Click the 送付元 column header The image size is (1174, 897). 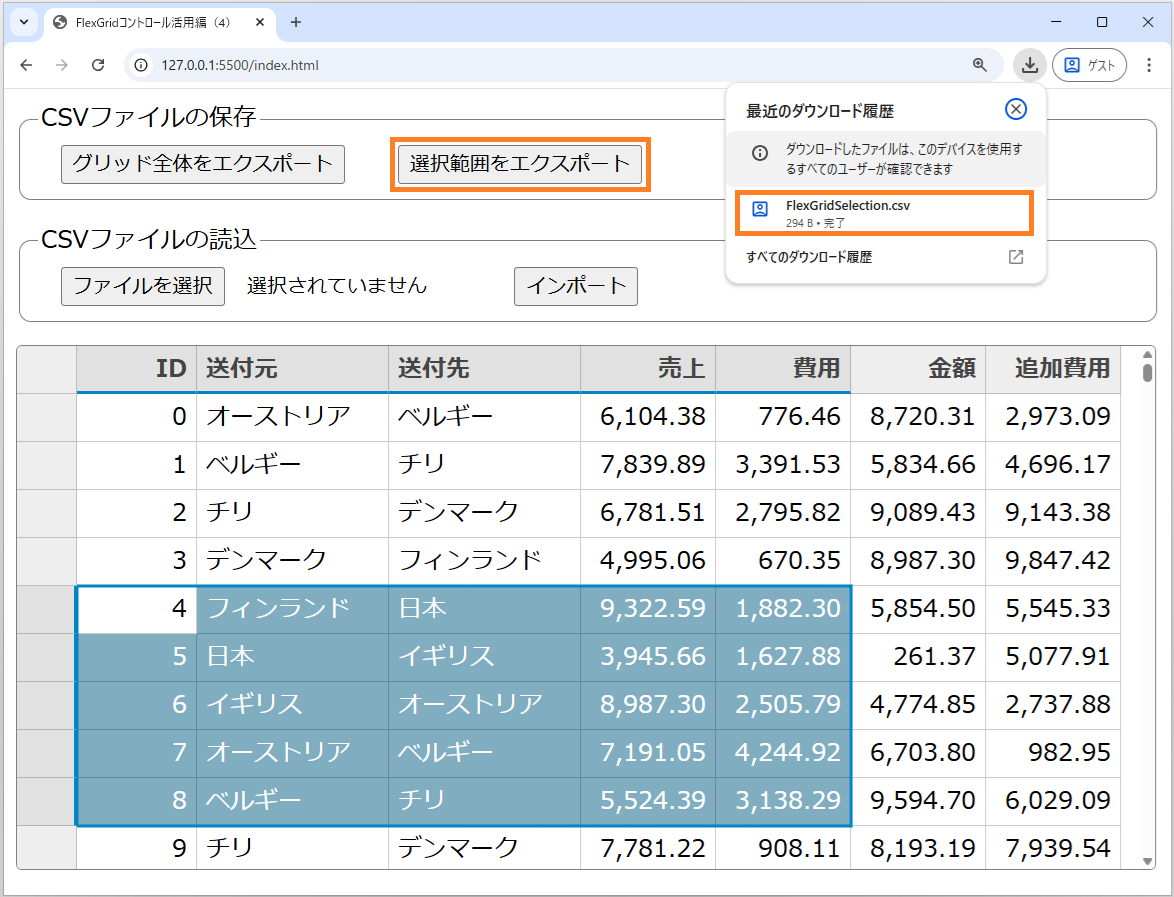pos(292,368)
